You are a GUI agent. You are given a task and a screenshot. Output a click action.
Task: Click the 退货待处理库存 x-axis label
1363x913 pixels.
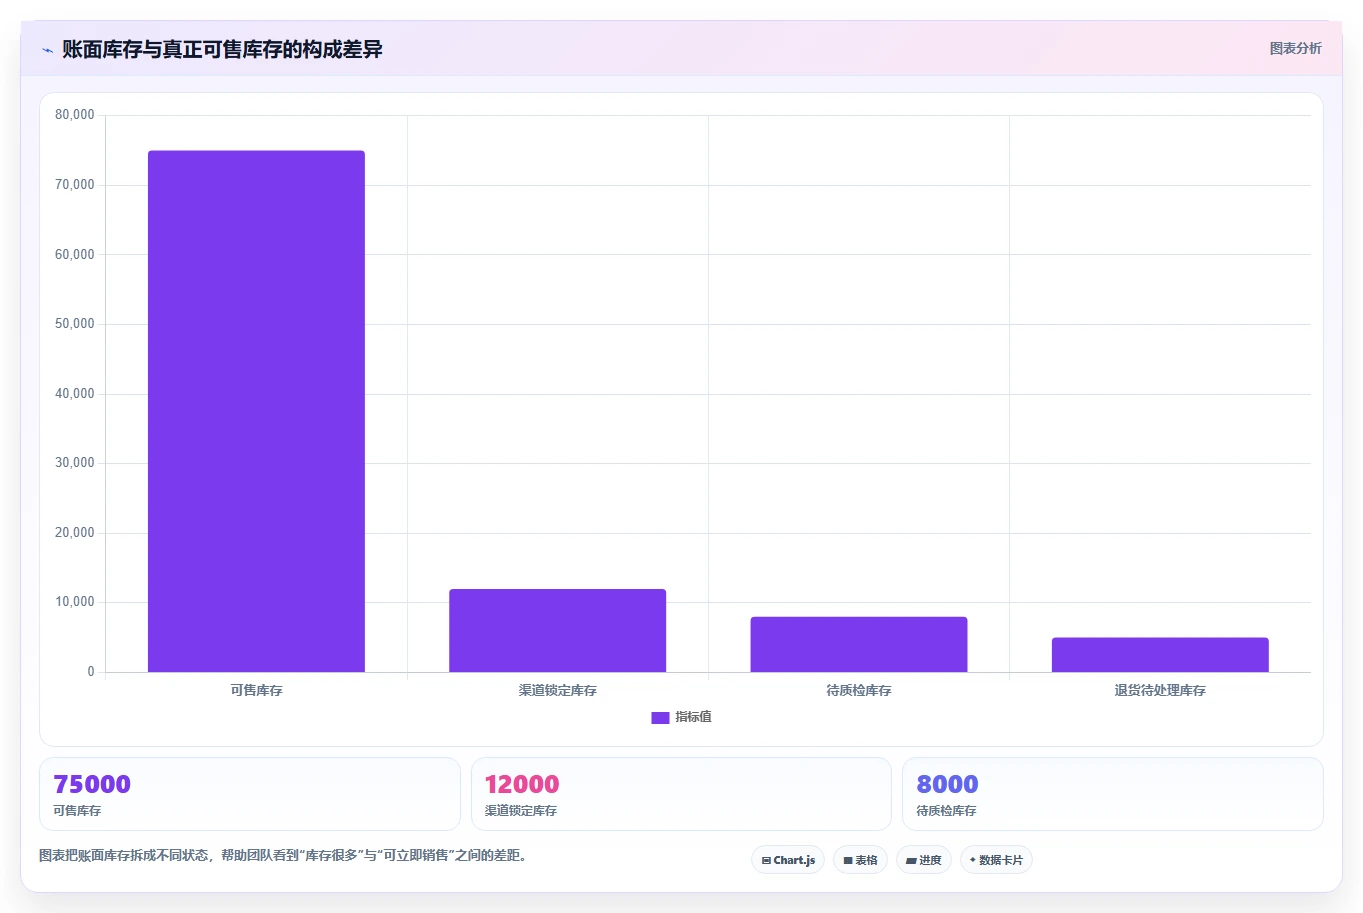pyautogui.click(x=1160, y=690)
